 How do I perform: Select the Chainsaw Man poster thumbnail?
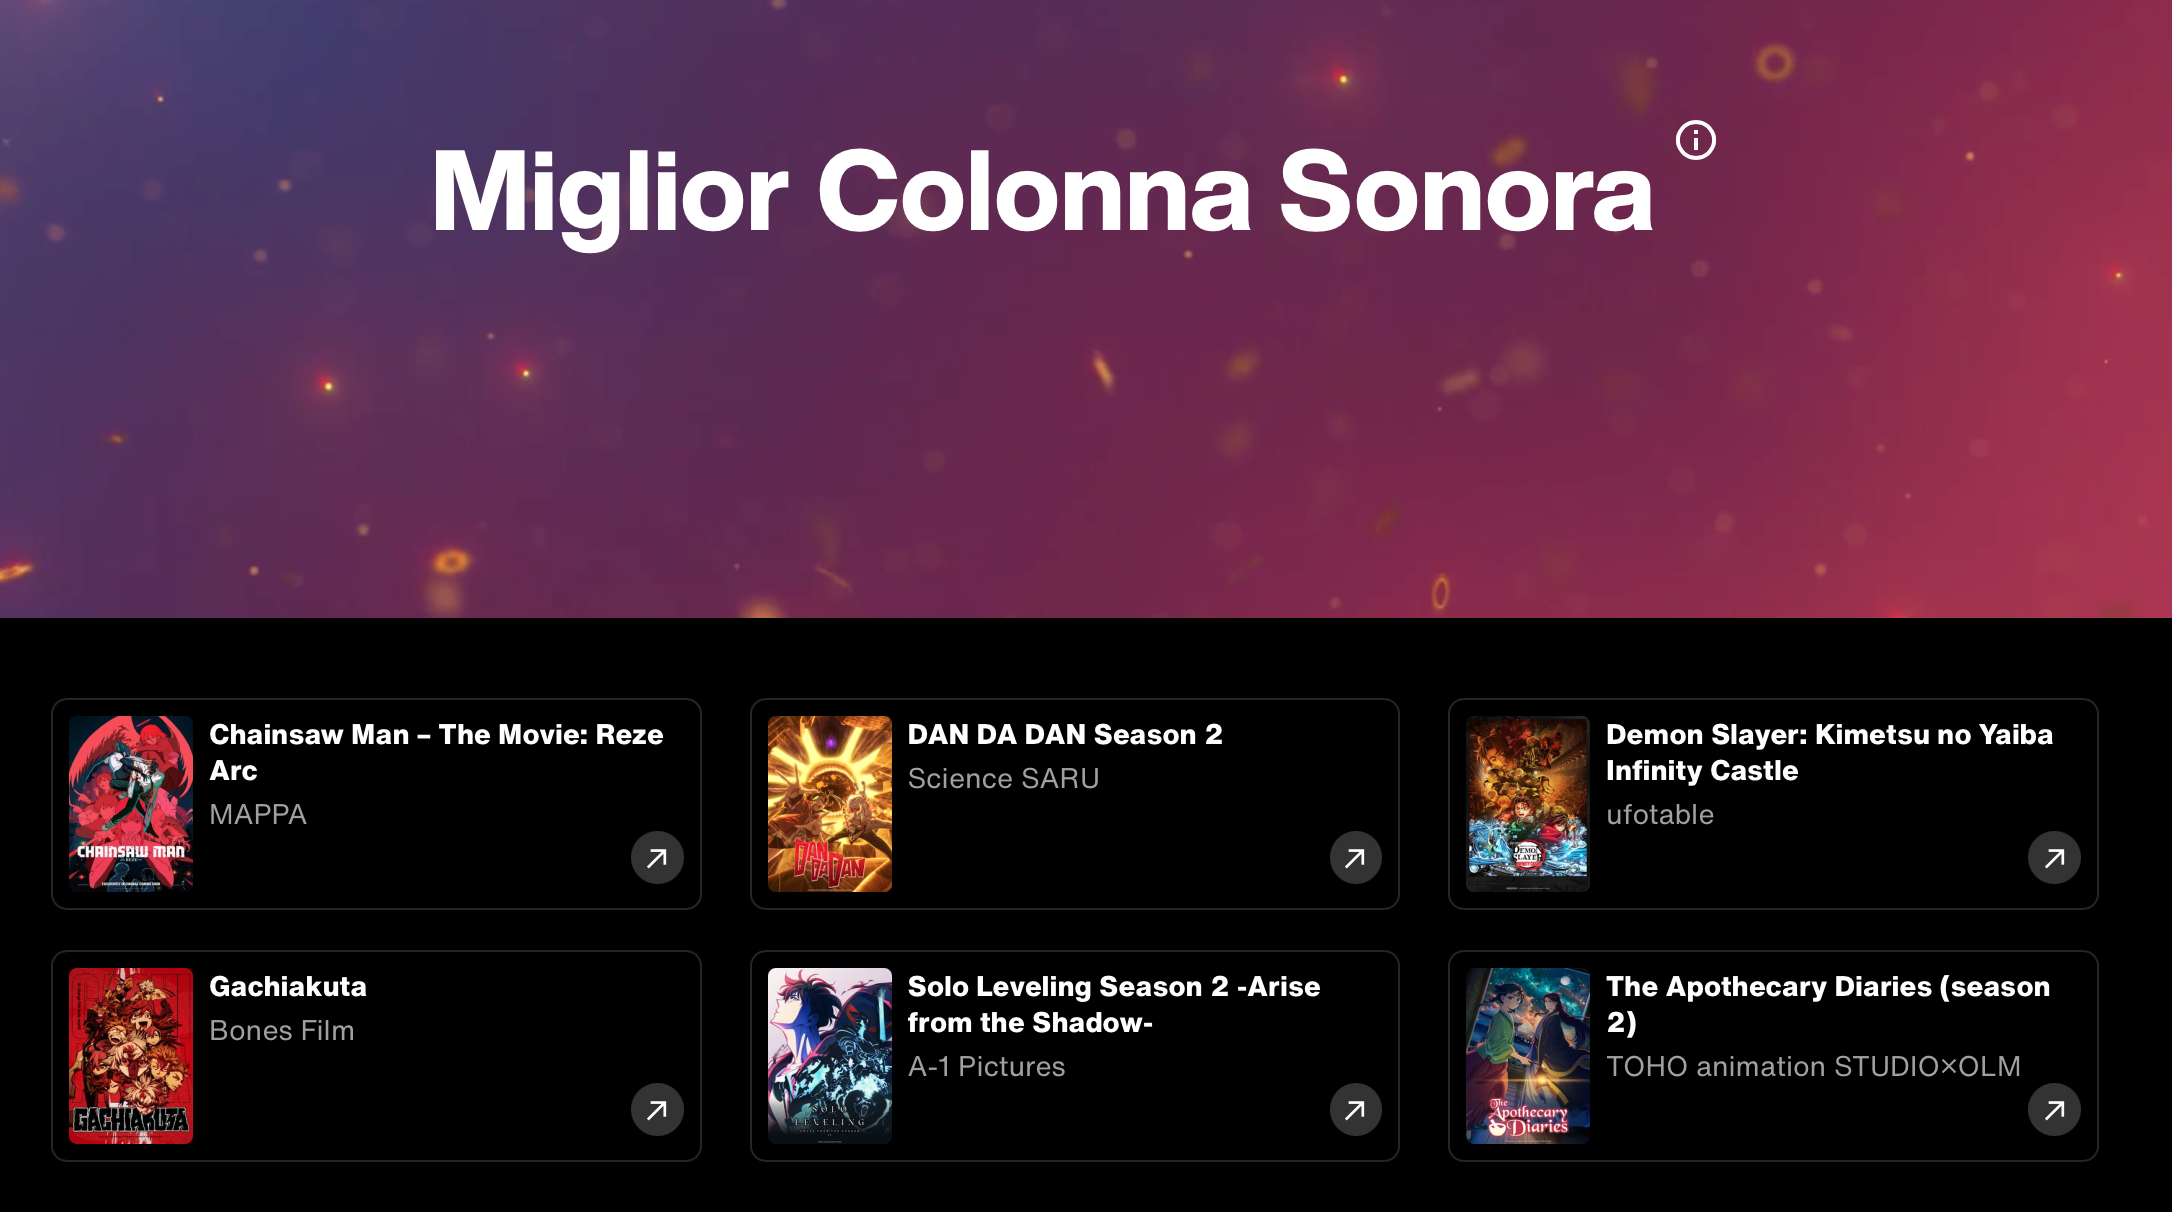(x=131, y=803)
